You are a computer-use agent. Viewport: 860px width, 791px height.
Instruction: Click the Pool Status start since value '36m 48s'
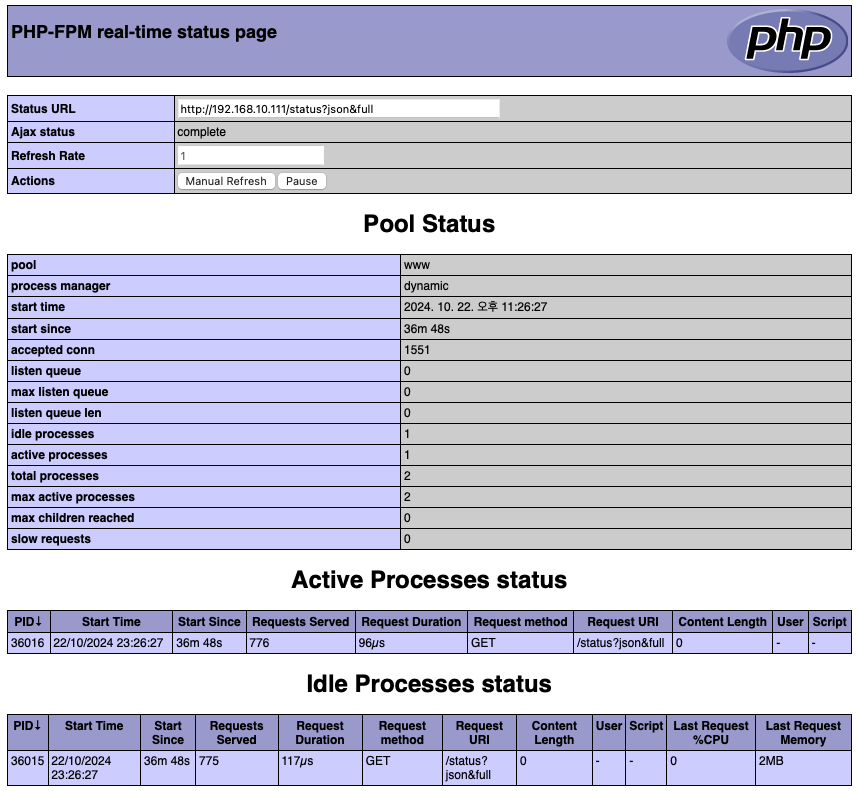pyautogui.click(x=427, y=329)
